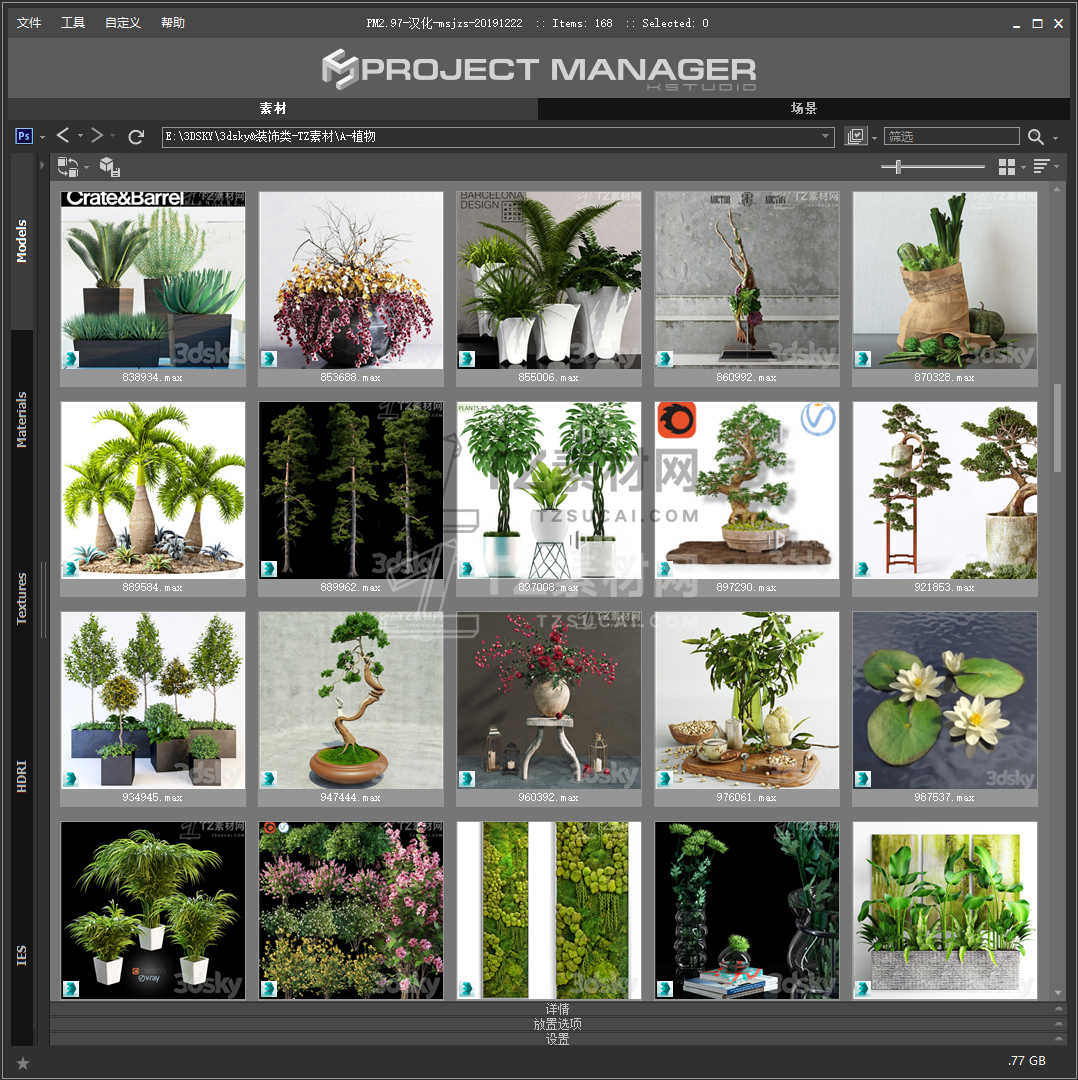
Task: Expand the 设置 settings panel
Action: 557,1039
